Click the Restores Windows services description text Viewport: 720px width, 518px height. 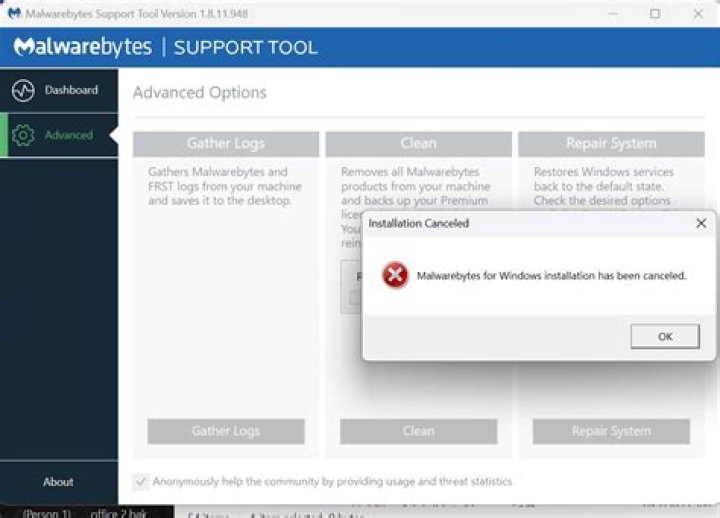pos(603,186)
